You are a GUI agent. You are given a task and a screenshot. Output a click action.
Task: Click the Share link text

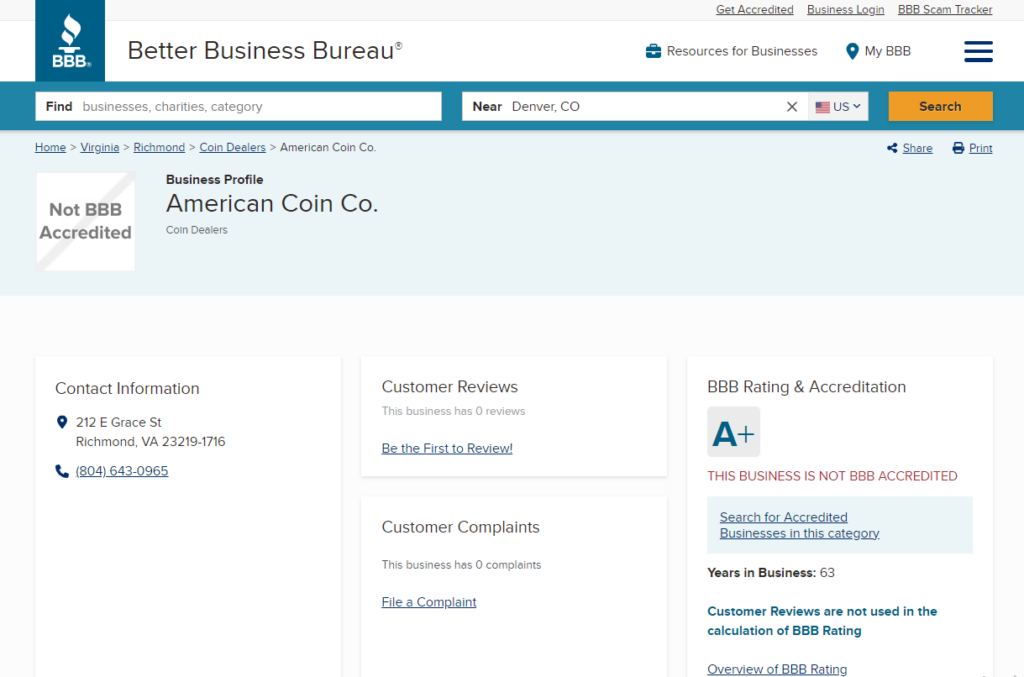(917, 148)
